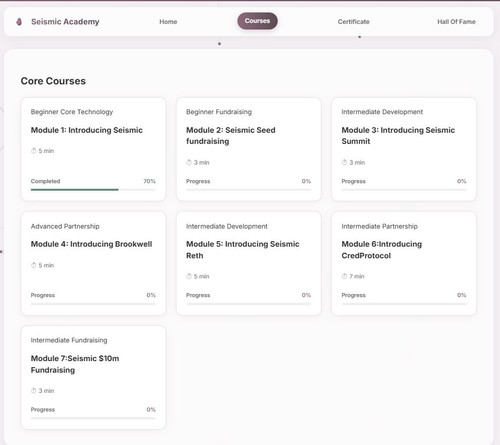Image resolution: width=500 pixels, height=445 pixels.
Task: Click the 0% value on Module 3
Action: 462,181
